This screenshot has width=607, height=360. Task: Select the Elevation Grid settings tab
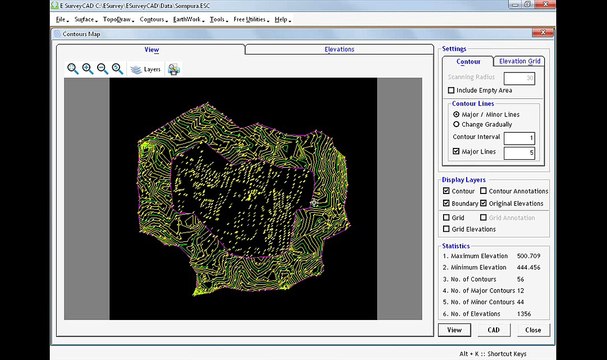[520, 61]
